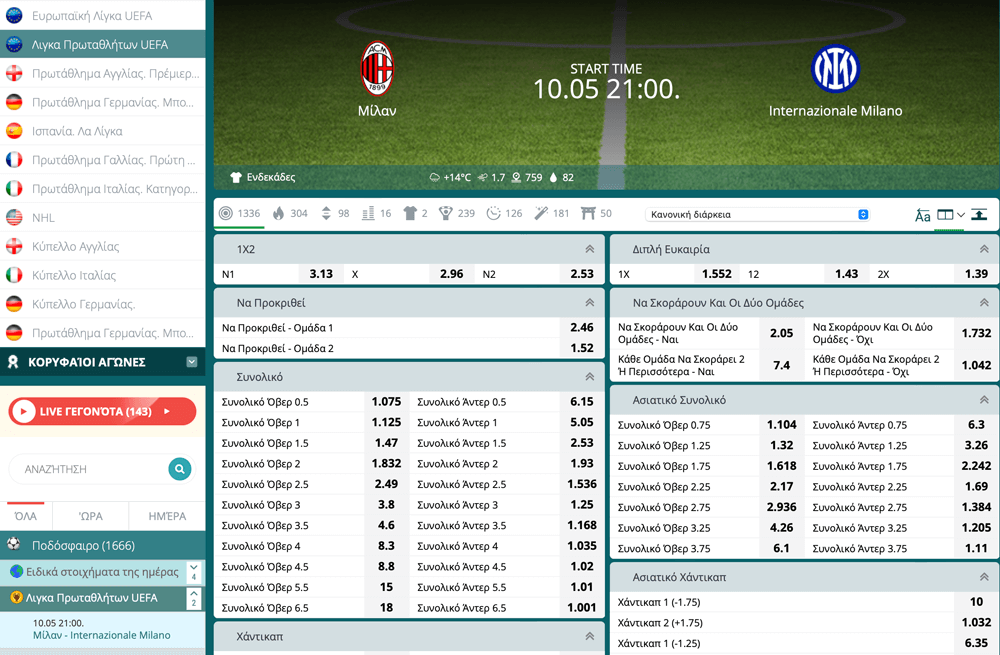1000x655 pixels.
Task: Collapse the Ασιατικό Συνολικό section
Action: (x=984, y=400)
